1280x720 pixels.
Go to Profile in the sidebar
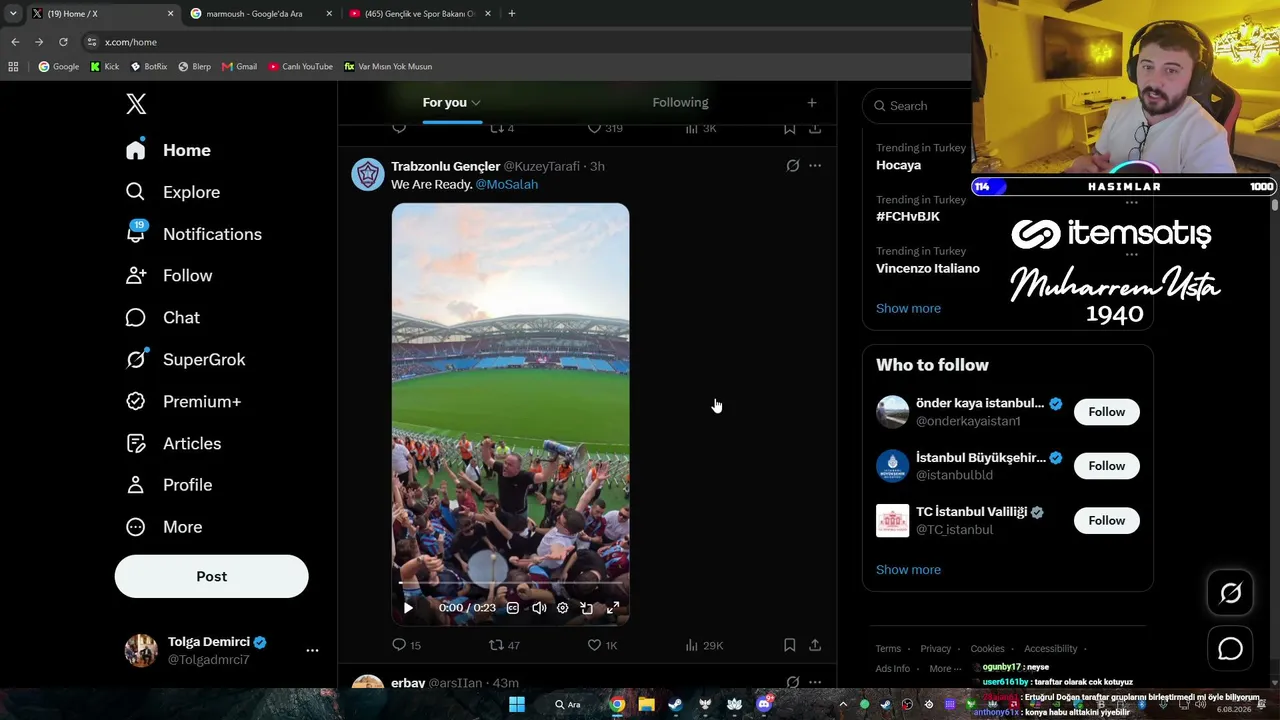coord(169,485)
